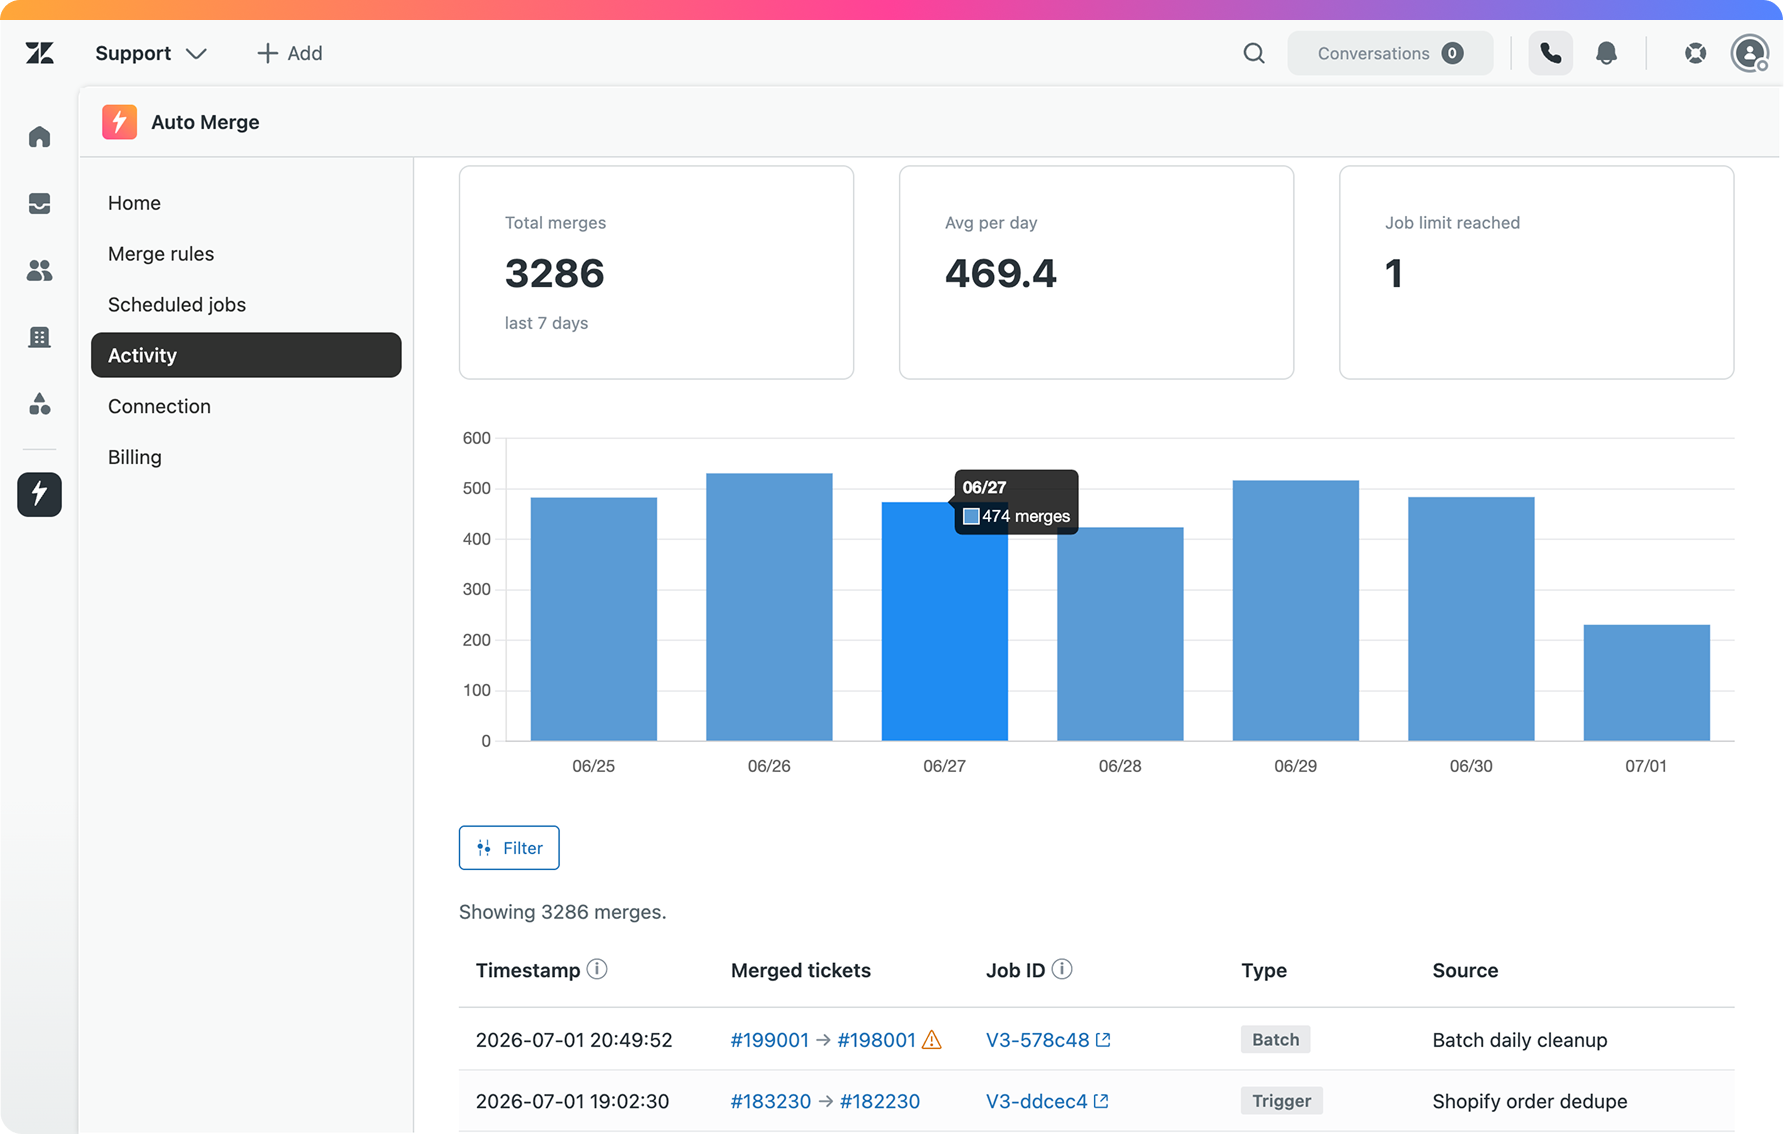
Task: Expand the Support dropdown
Action: click(151, 53)
